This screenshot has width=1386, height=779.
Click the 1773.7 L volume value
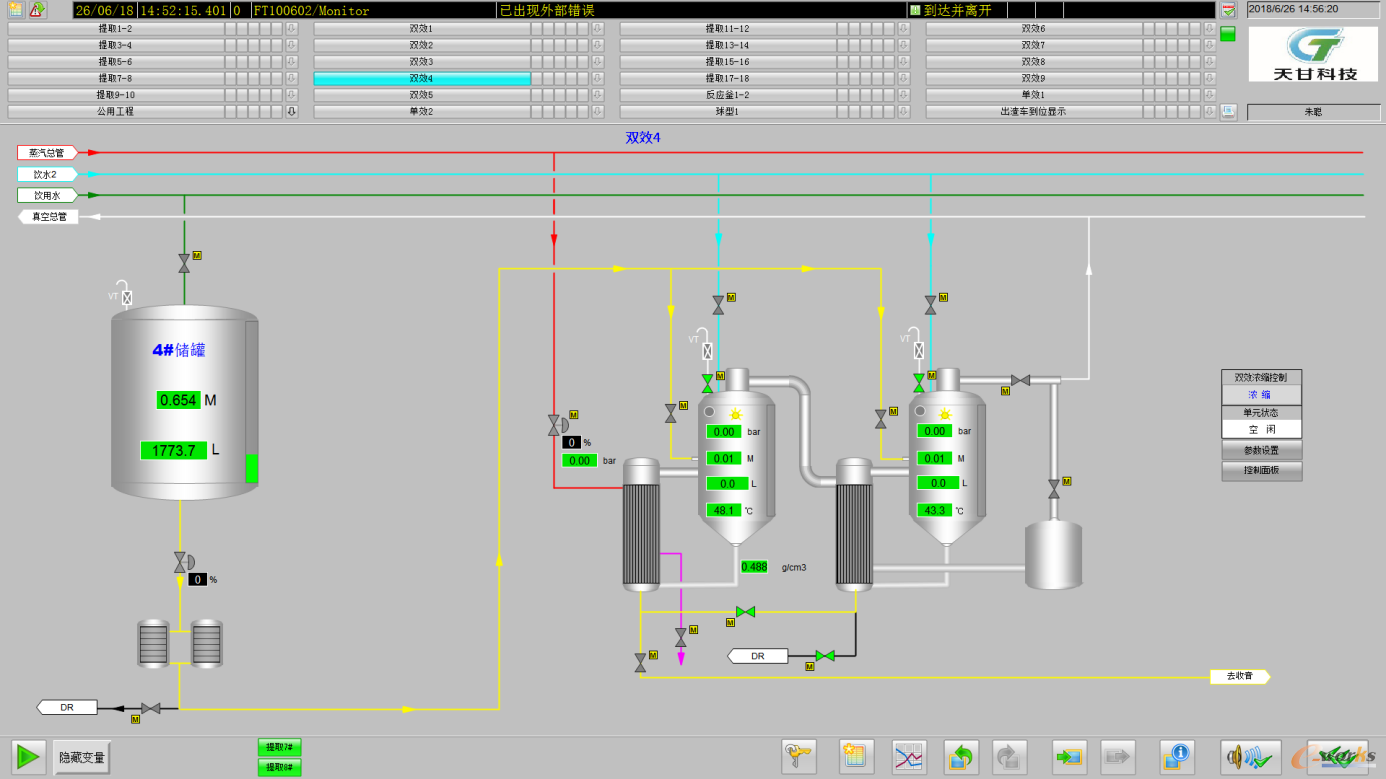click(174, 451)
